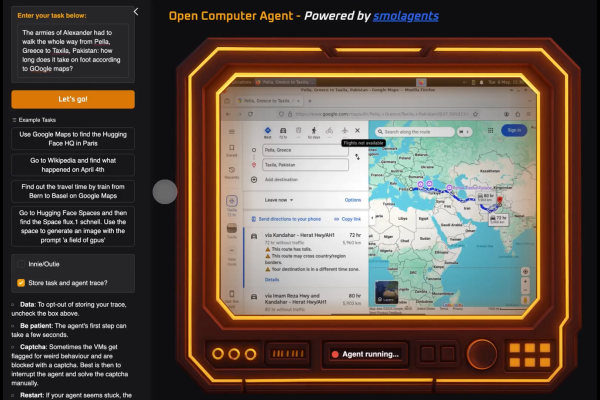Image resolution: width=600 pixels, height=400 pixels.
Task: Click the Street View pegman icon
Action: [525, 300]
